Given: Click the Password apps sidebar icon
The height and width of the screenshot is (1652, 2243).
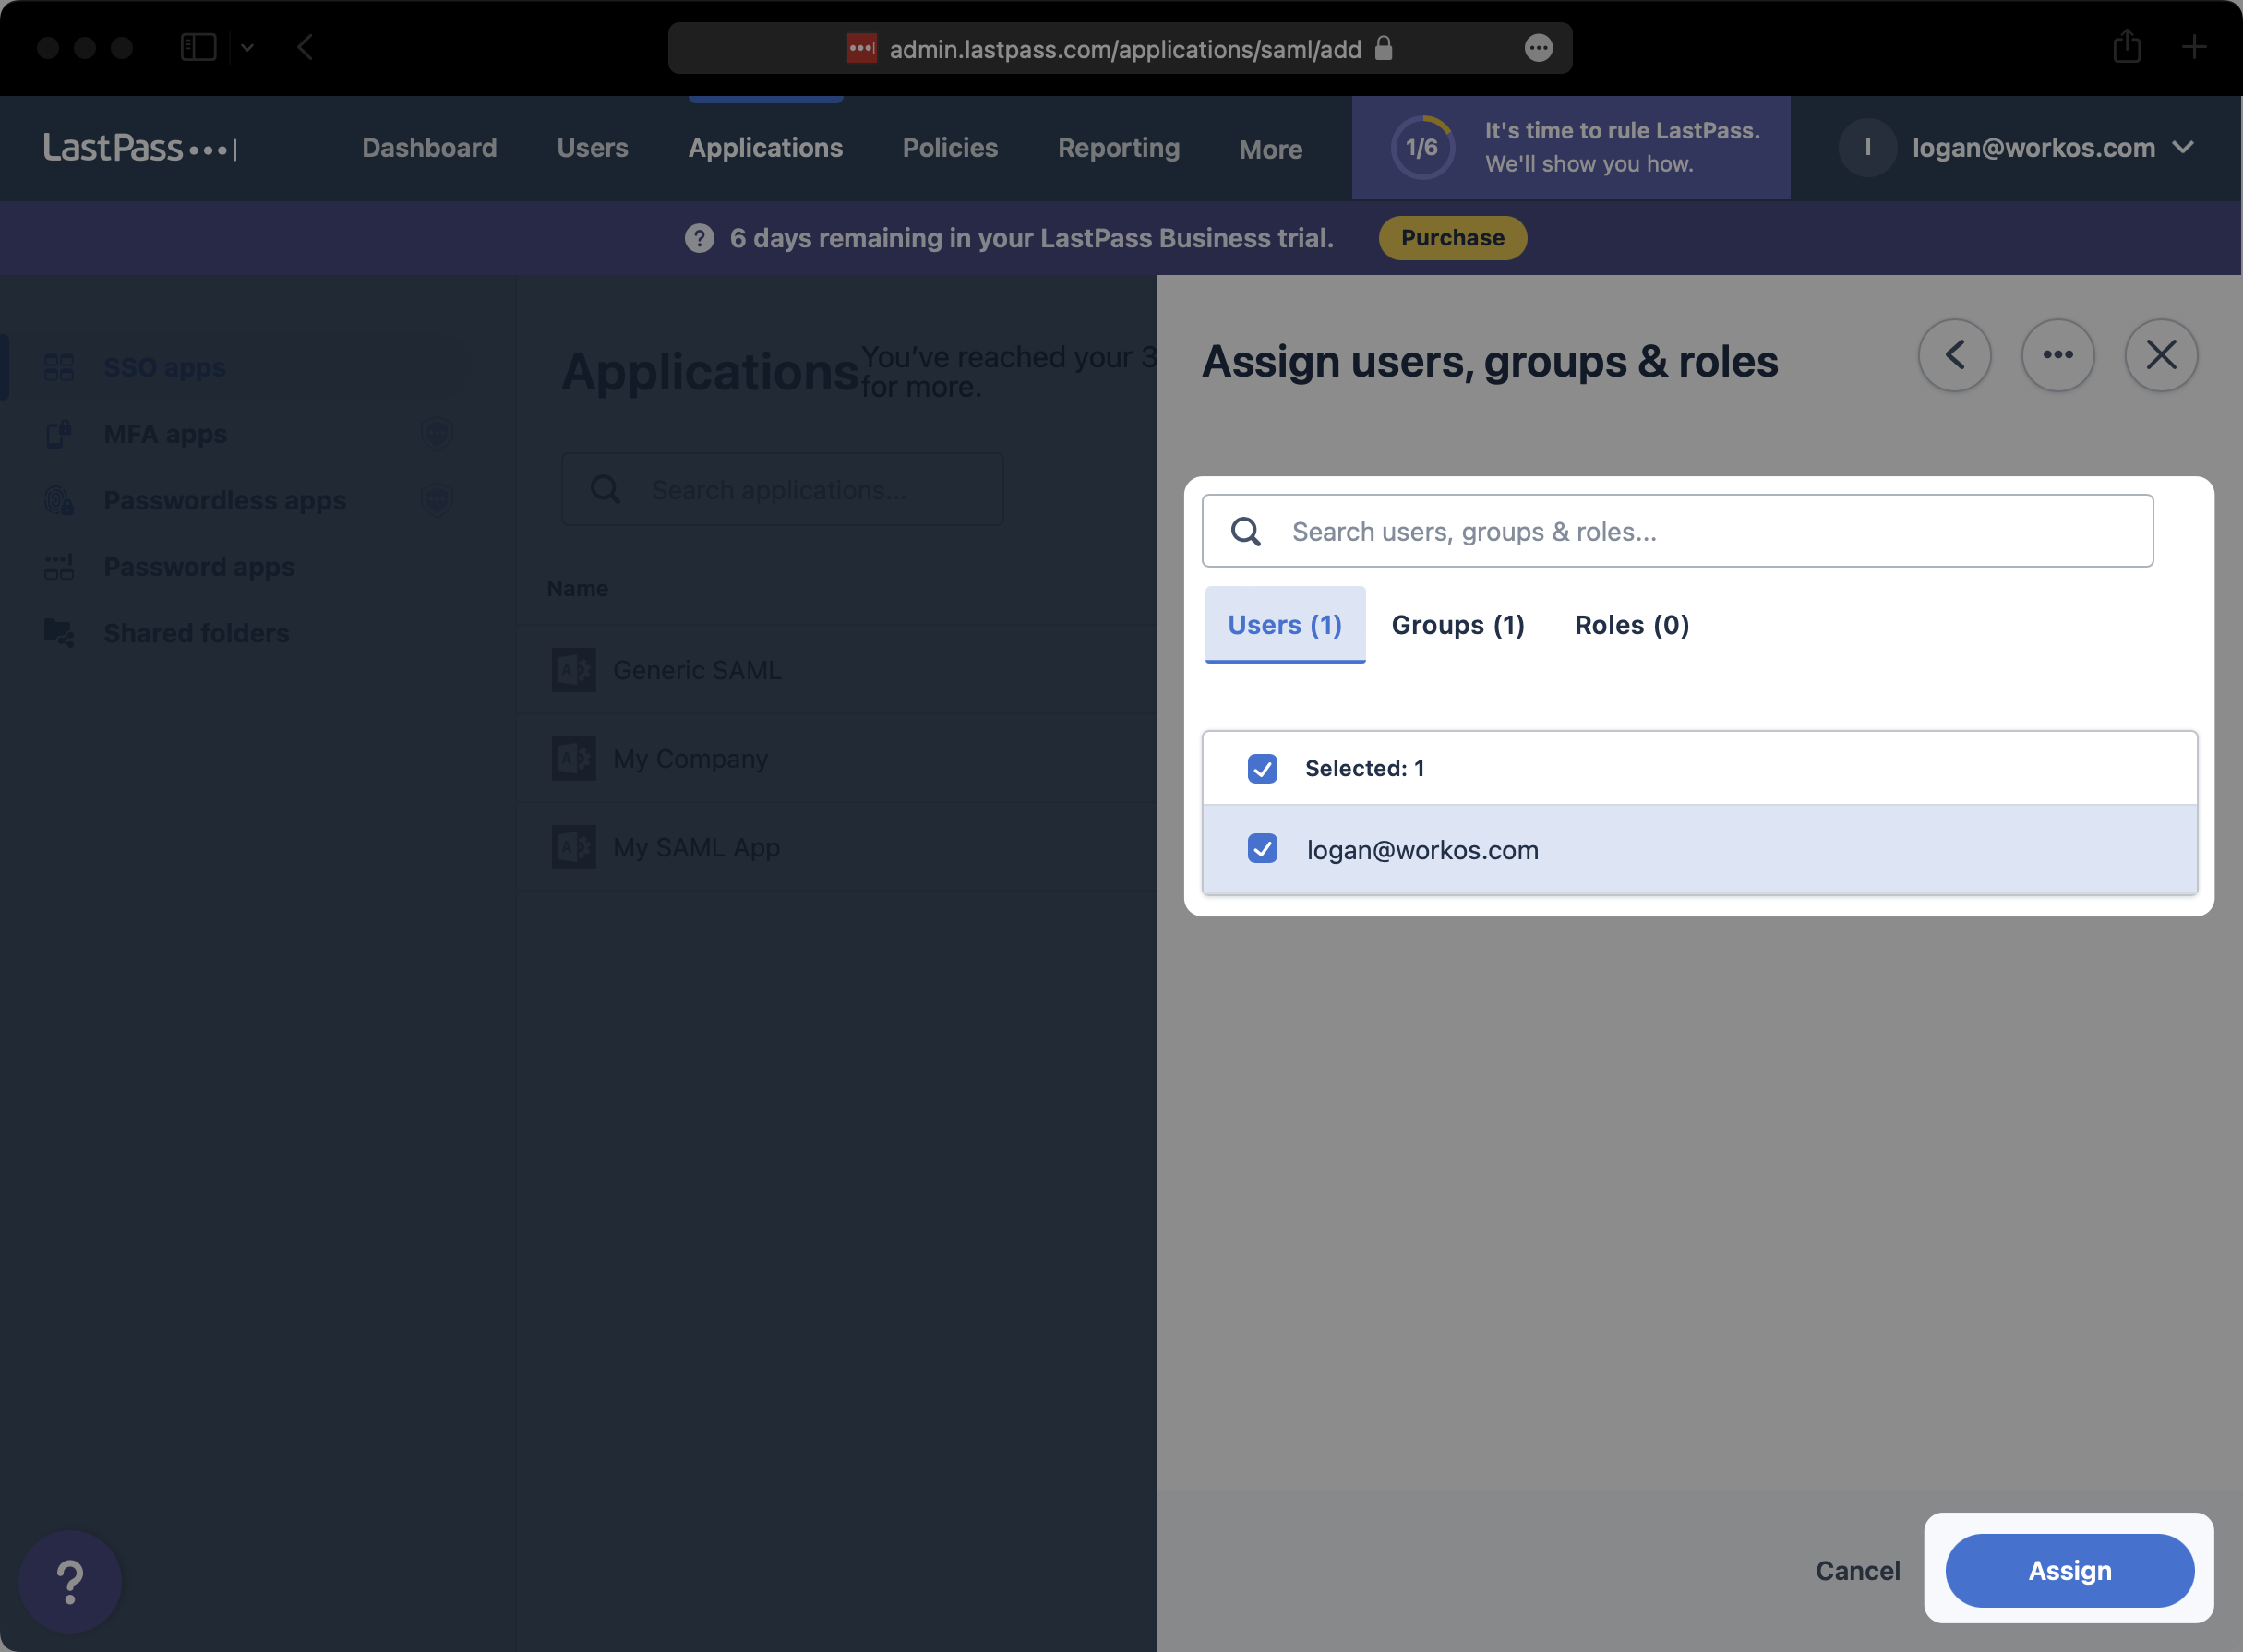Looking at the screenshot, I should [59, 564].
